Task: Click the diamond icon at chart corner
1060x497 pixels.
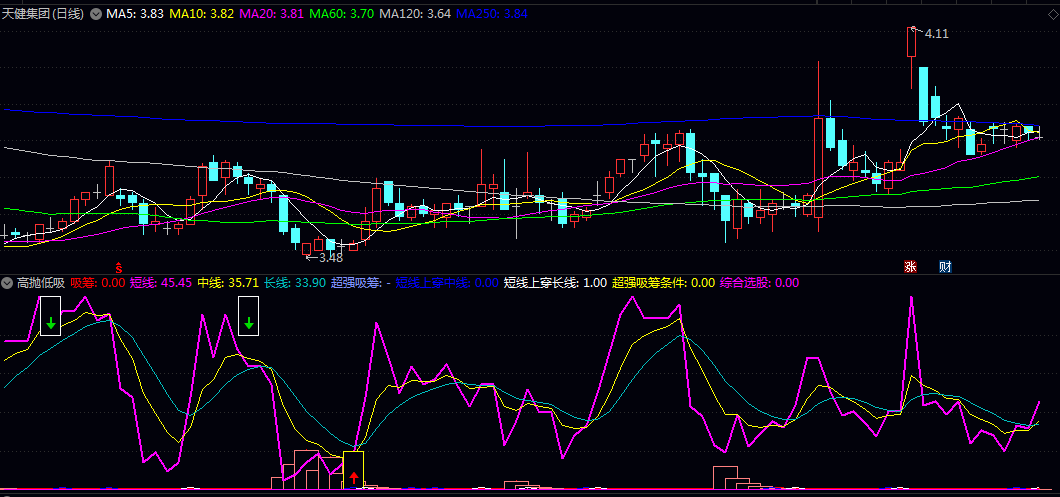Action: 1053,14
